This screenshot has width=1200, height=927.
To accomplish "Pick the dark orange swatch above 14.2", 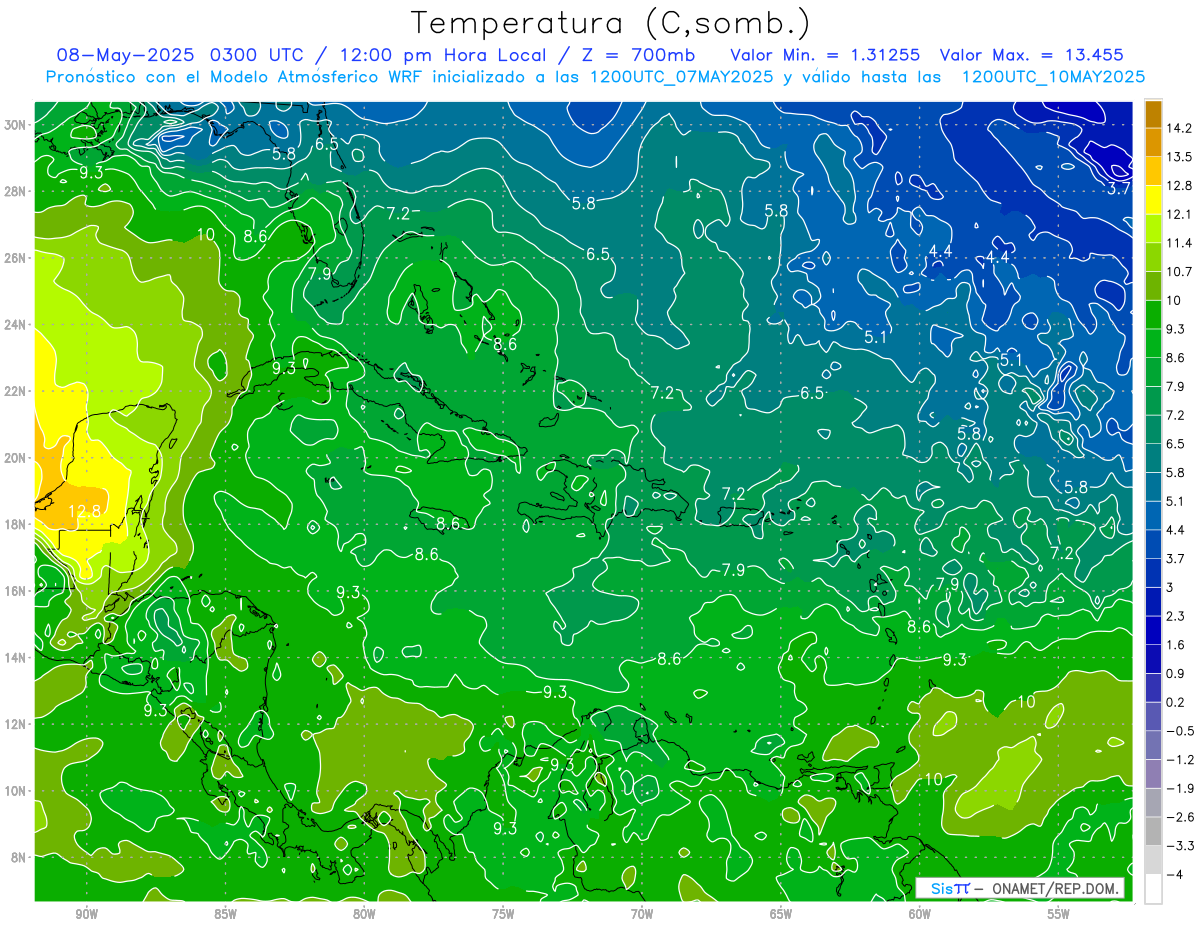I will [1153, 113].
